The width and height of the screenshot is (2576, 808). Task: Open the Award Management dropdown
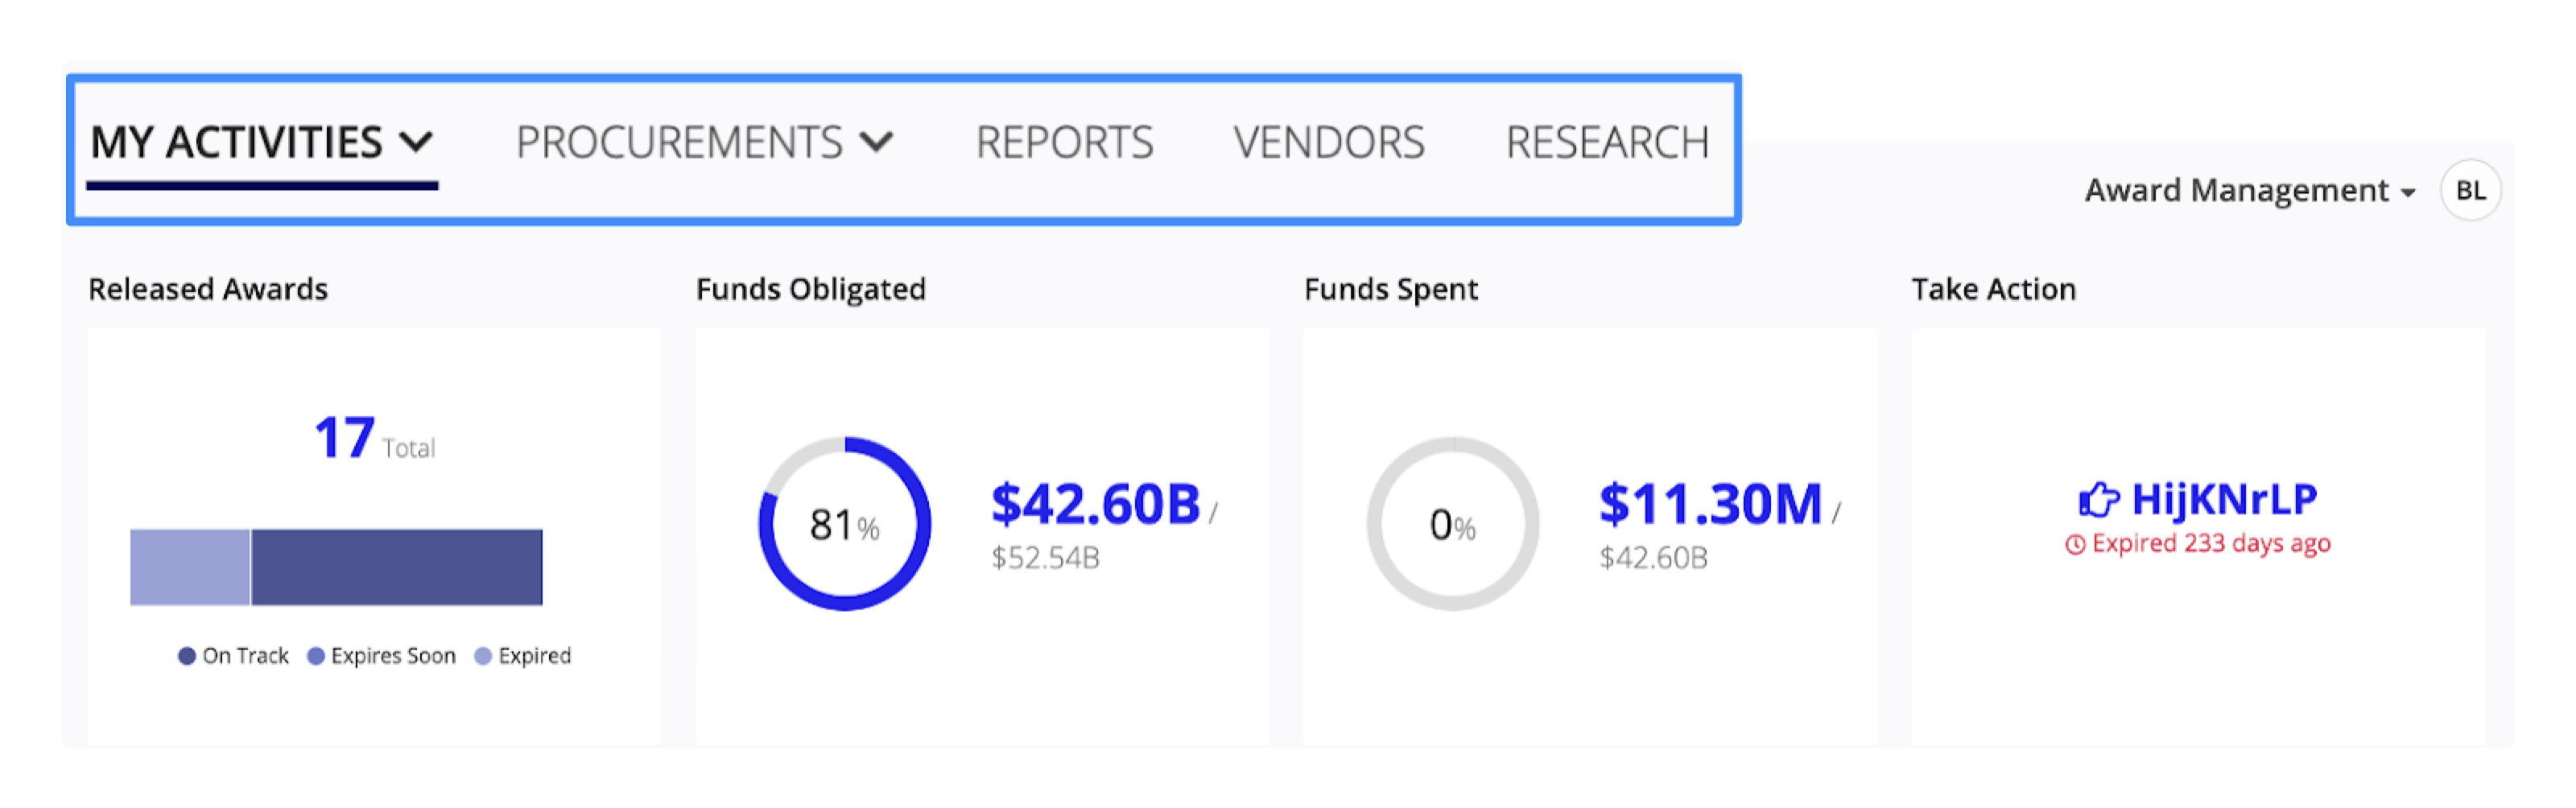coord(2250,190)
